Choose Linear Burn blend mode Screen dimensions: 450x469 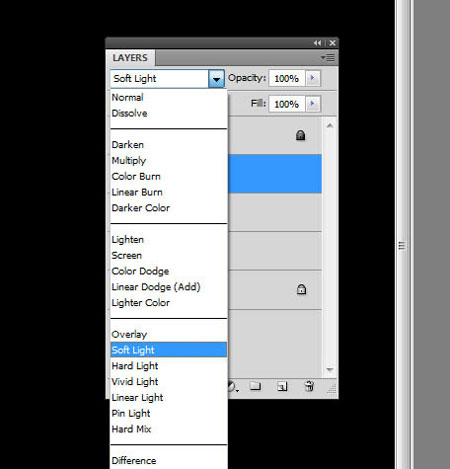click(x=169, y=192)
